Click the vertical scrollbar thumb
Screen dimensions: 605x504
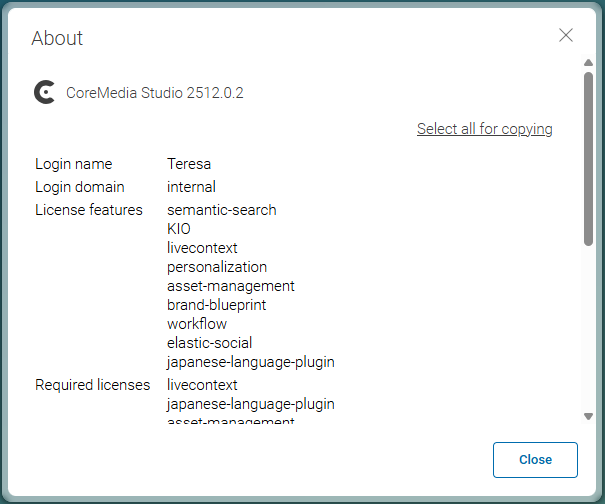point(588,158)
